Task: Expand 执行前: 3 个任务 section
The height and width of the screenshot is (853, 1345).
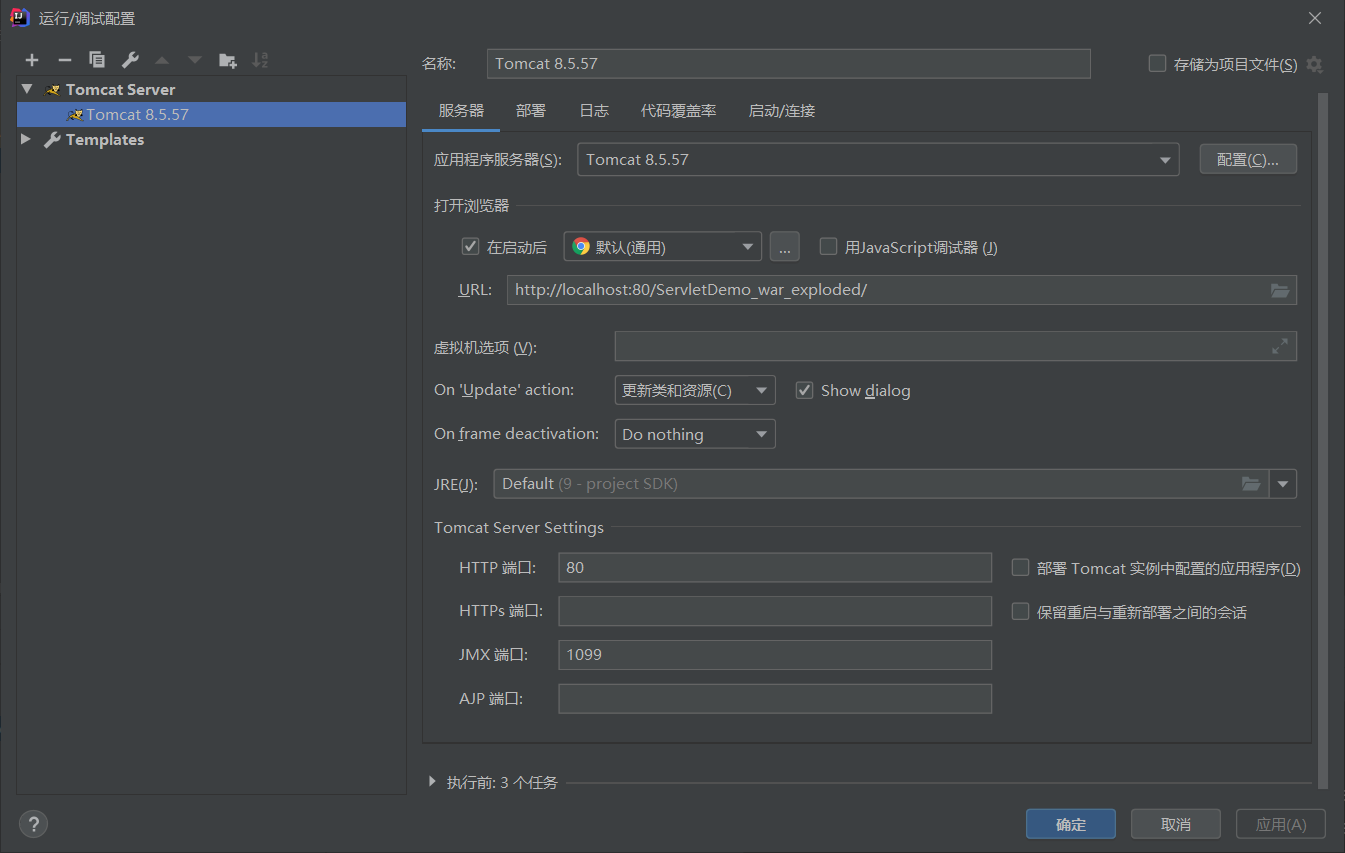Action: tap(432, 782)
